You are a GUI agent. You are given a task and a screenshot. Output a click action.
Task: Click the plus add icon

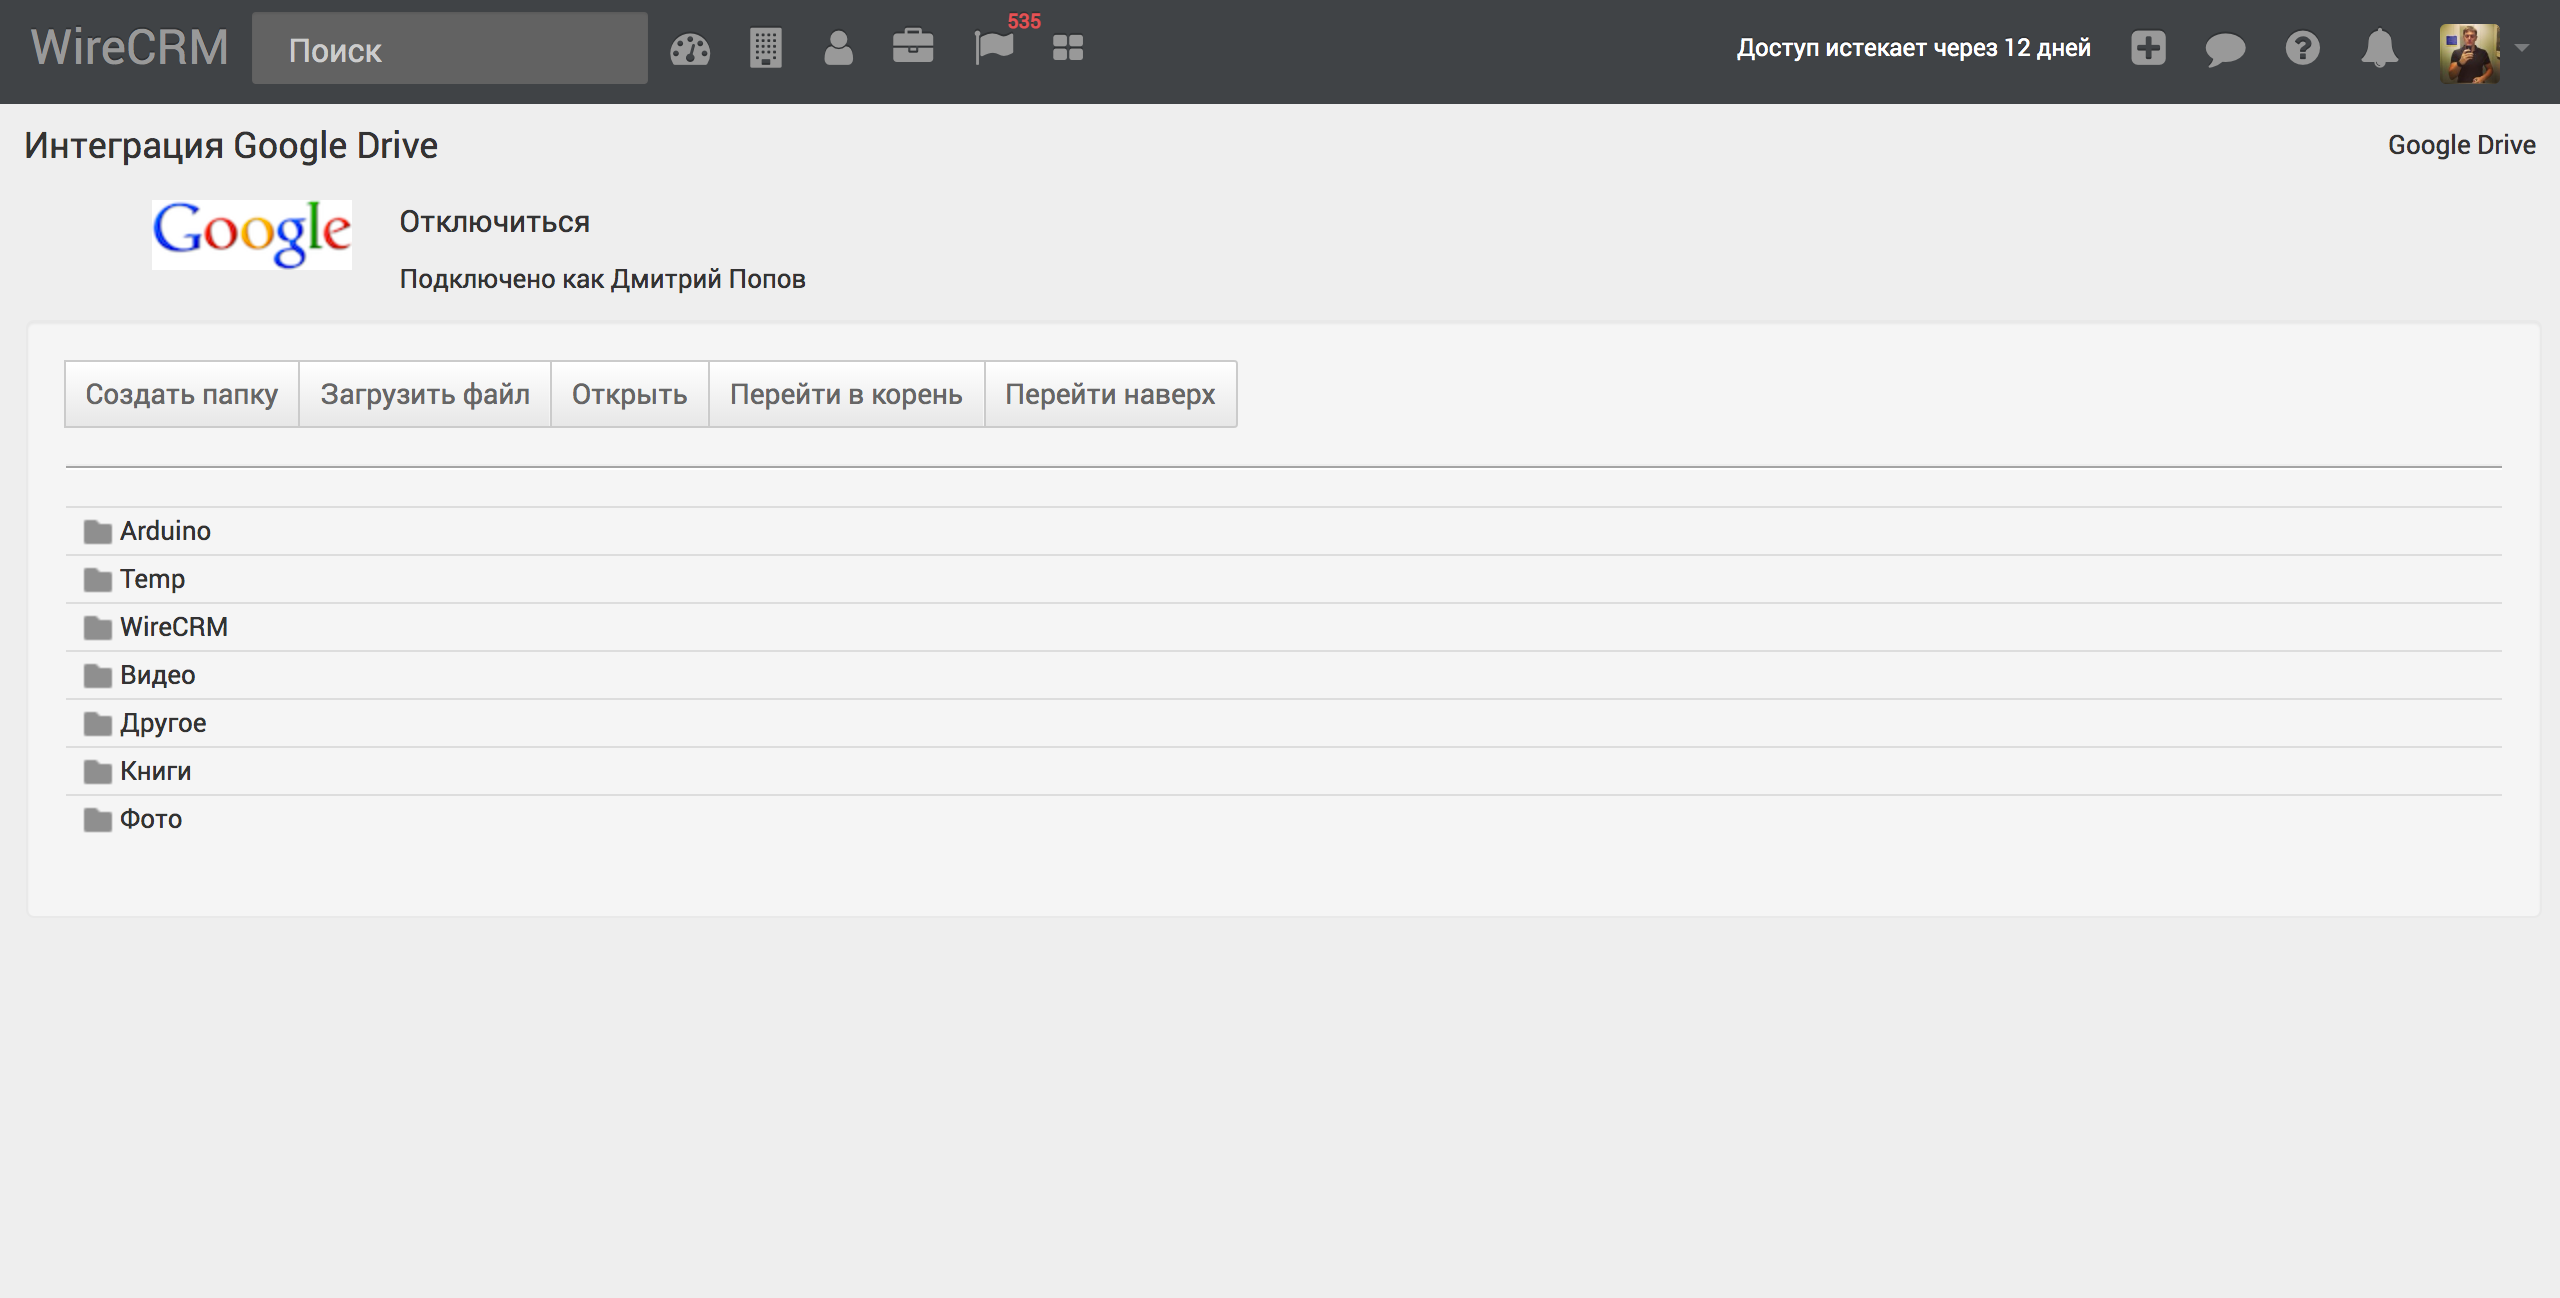click(x=2148, y=48)
